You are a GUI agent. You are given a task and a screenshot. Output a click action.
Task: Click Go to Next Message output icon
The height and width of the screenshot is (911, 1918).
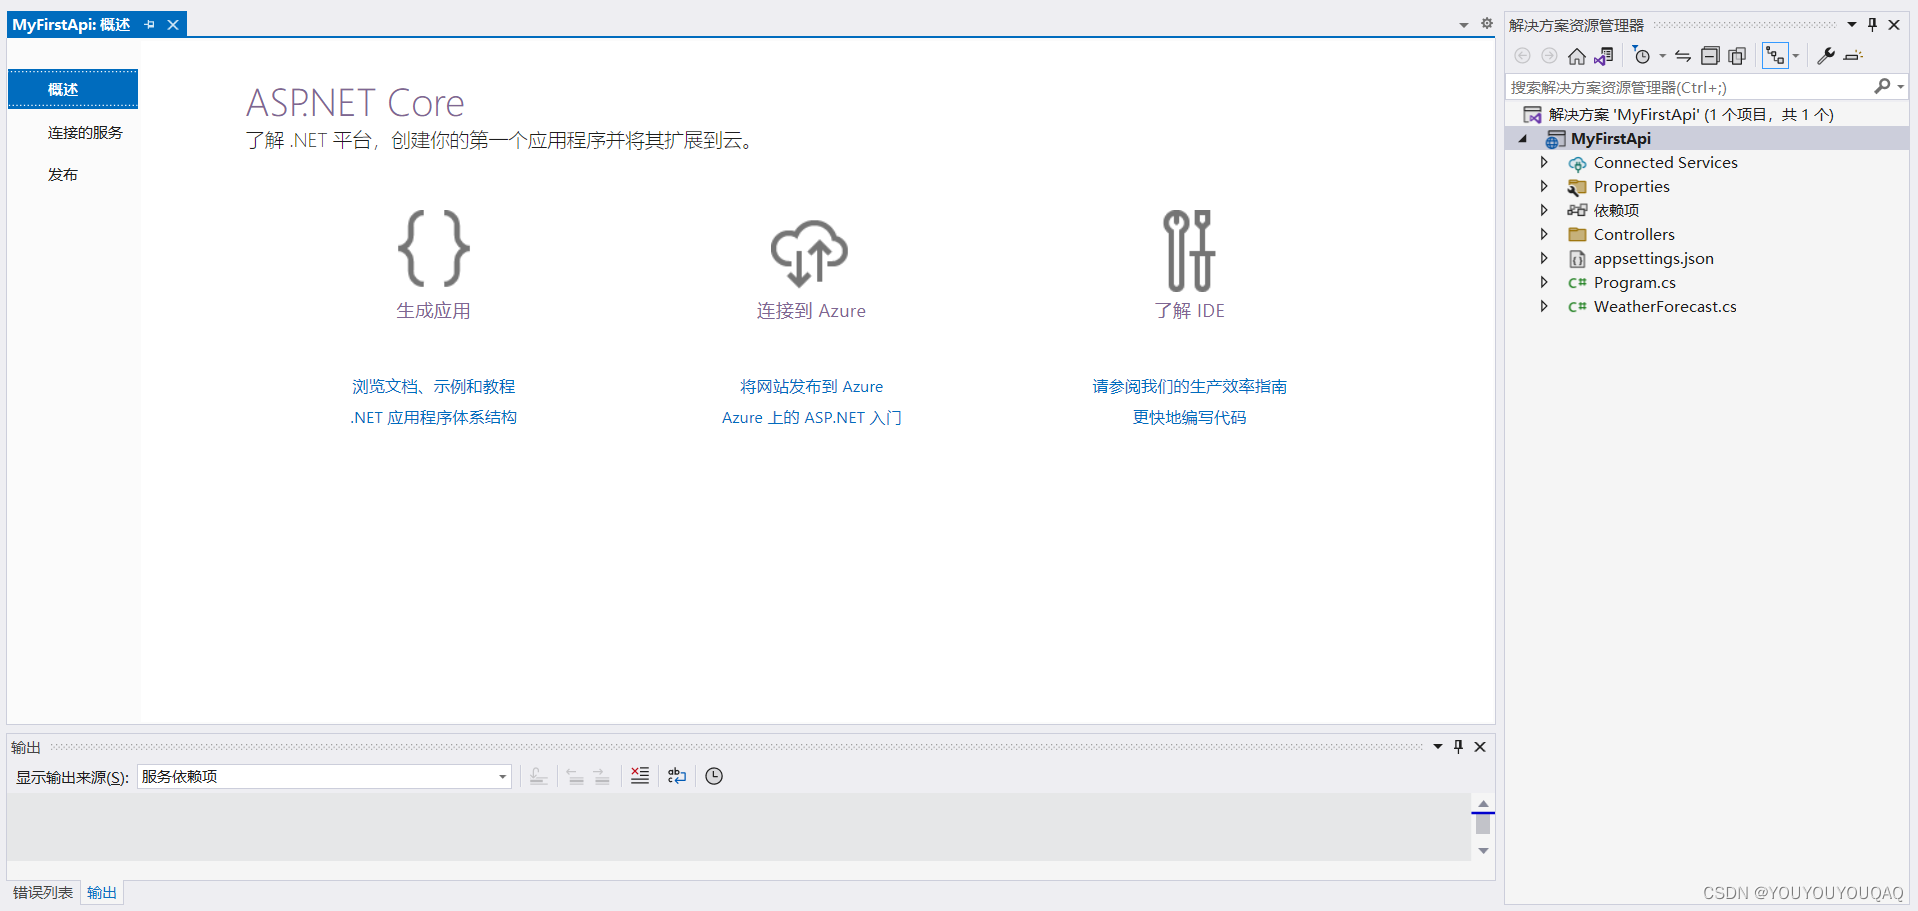tap(601, 776)
